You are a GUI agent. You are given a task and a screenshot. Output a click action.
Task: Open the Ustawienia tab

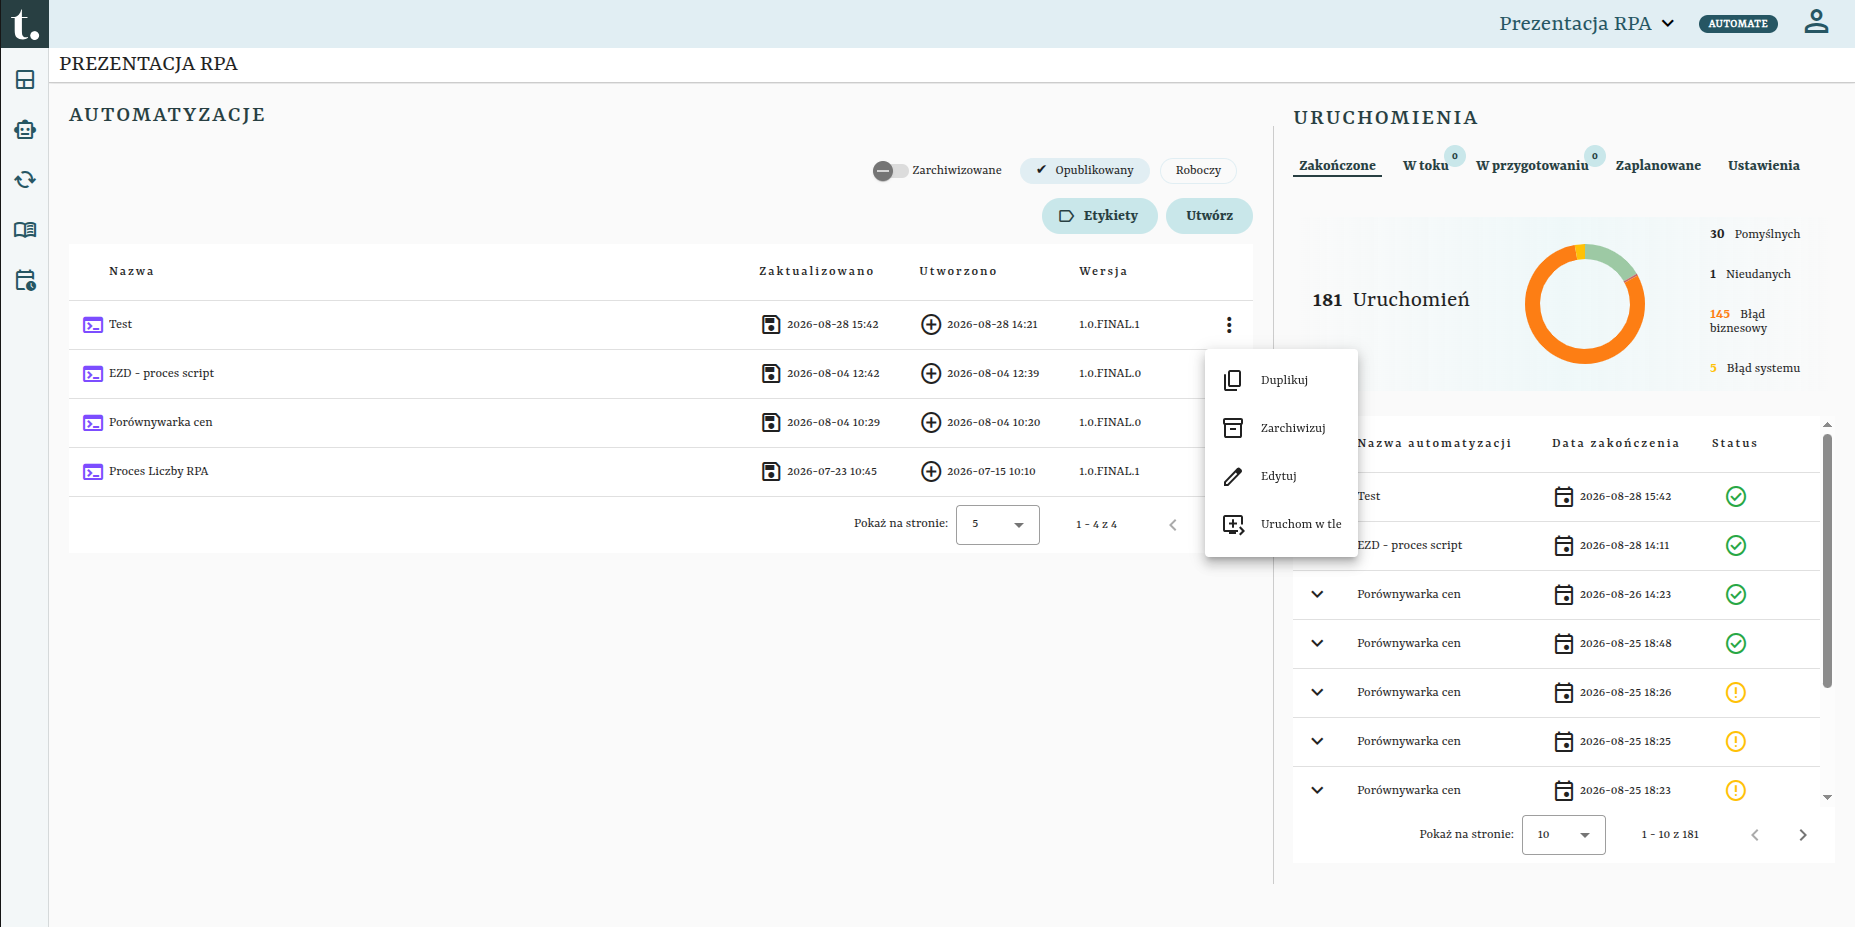(x=1763, y=166)
